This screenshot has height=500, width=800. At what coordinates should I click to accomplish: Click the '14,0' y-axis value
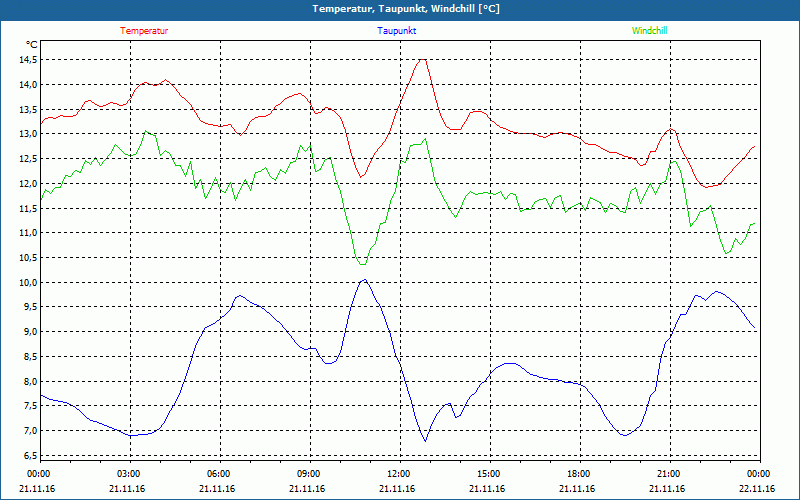click(x=29, y=85)
